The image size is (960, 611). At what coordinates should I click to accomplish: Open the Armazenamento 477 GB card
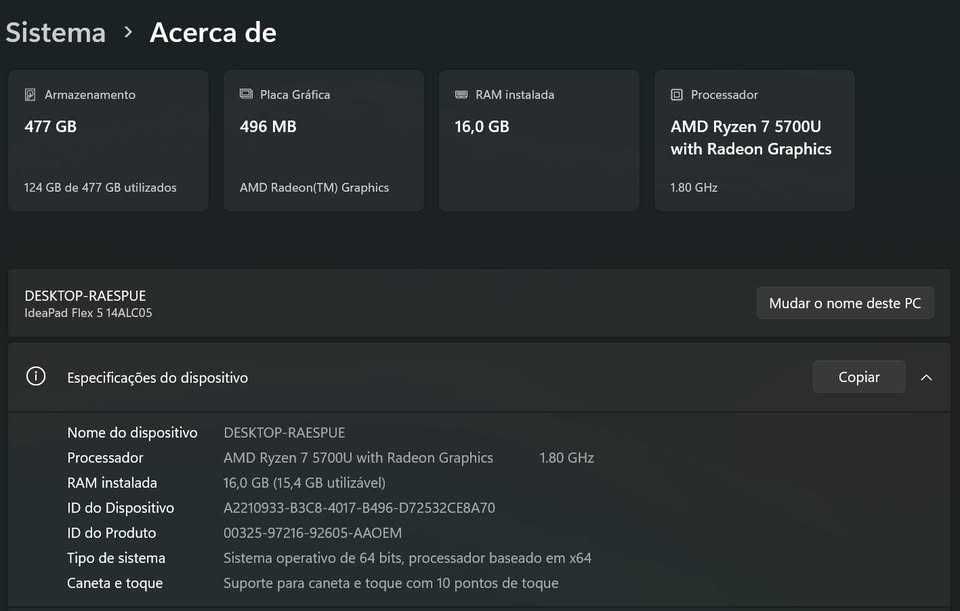[x=108, y=140]
